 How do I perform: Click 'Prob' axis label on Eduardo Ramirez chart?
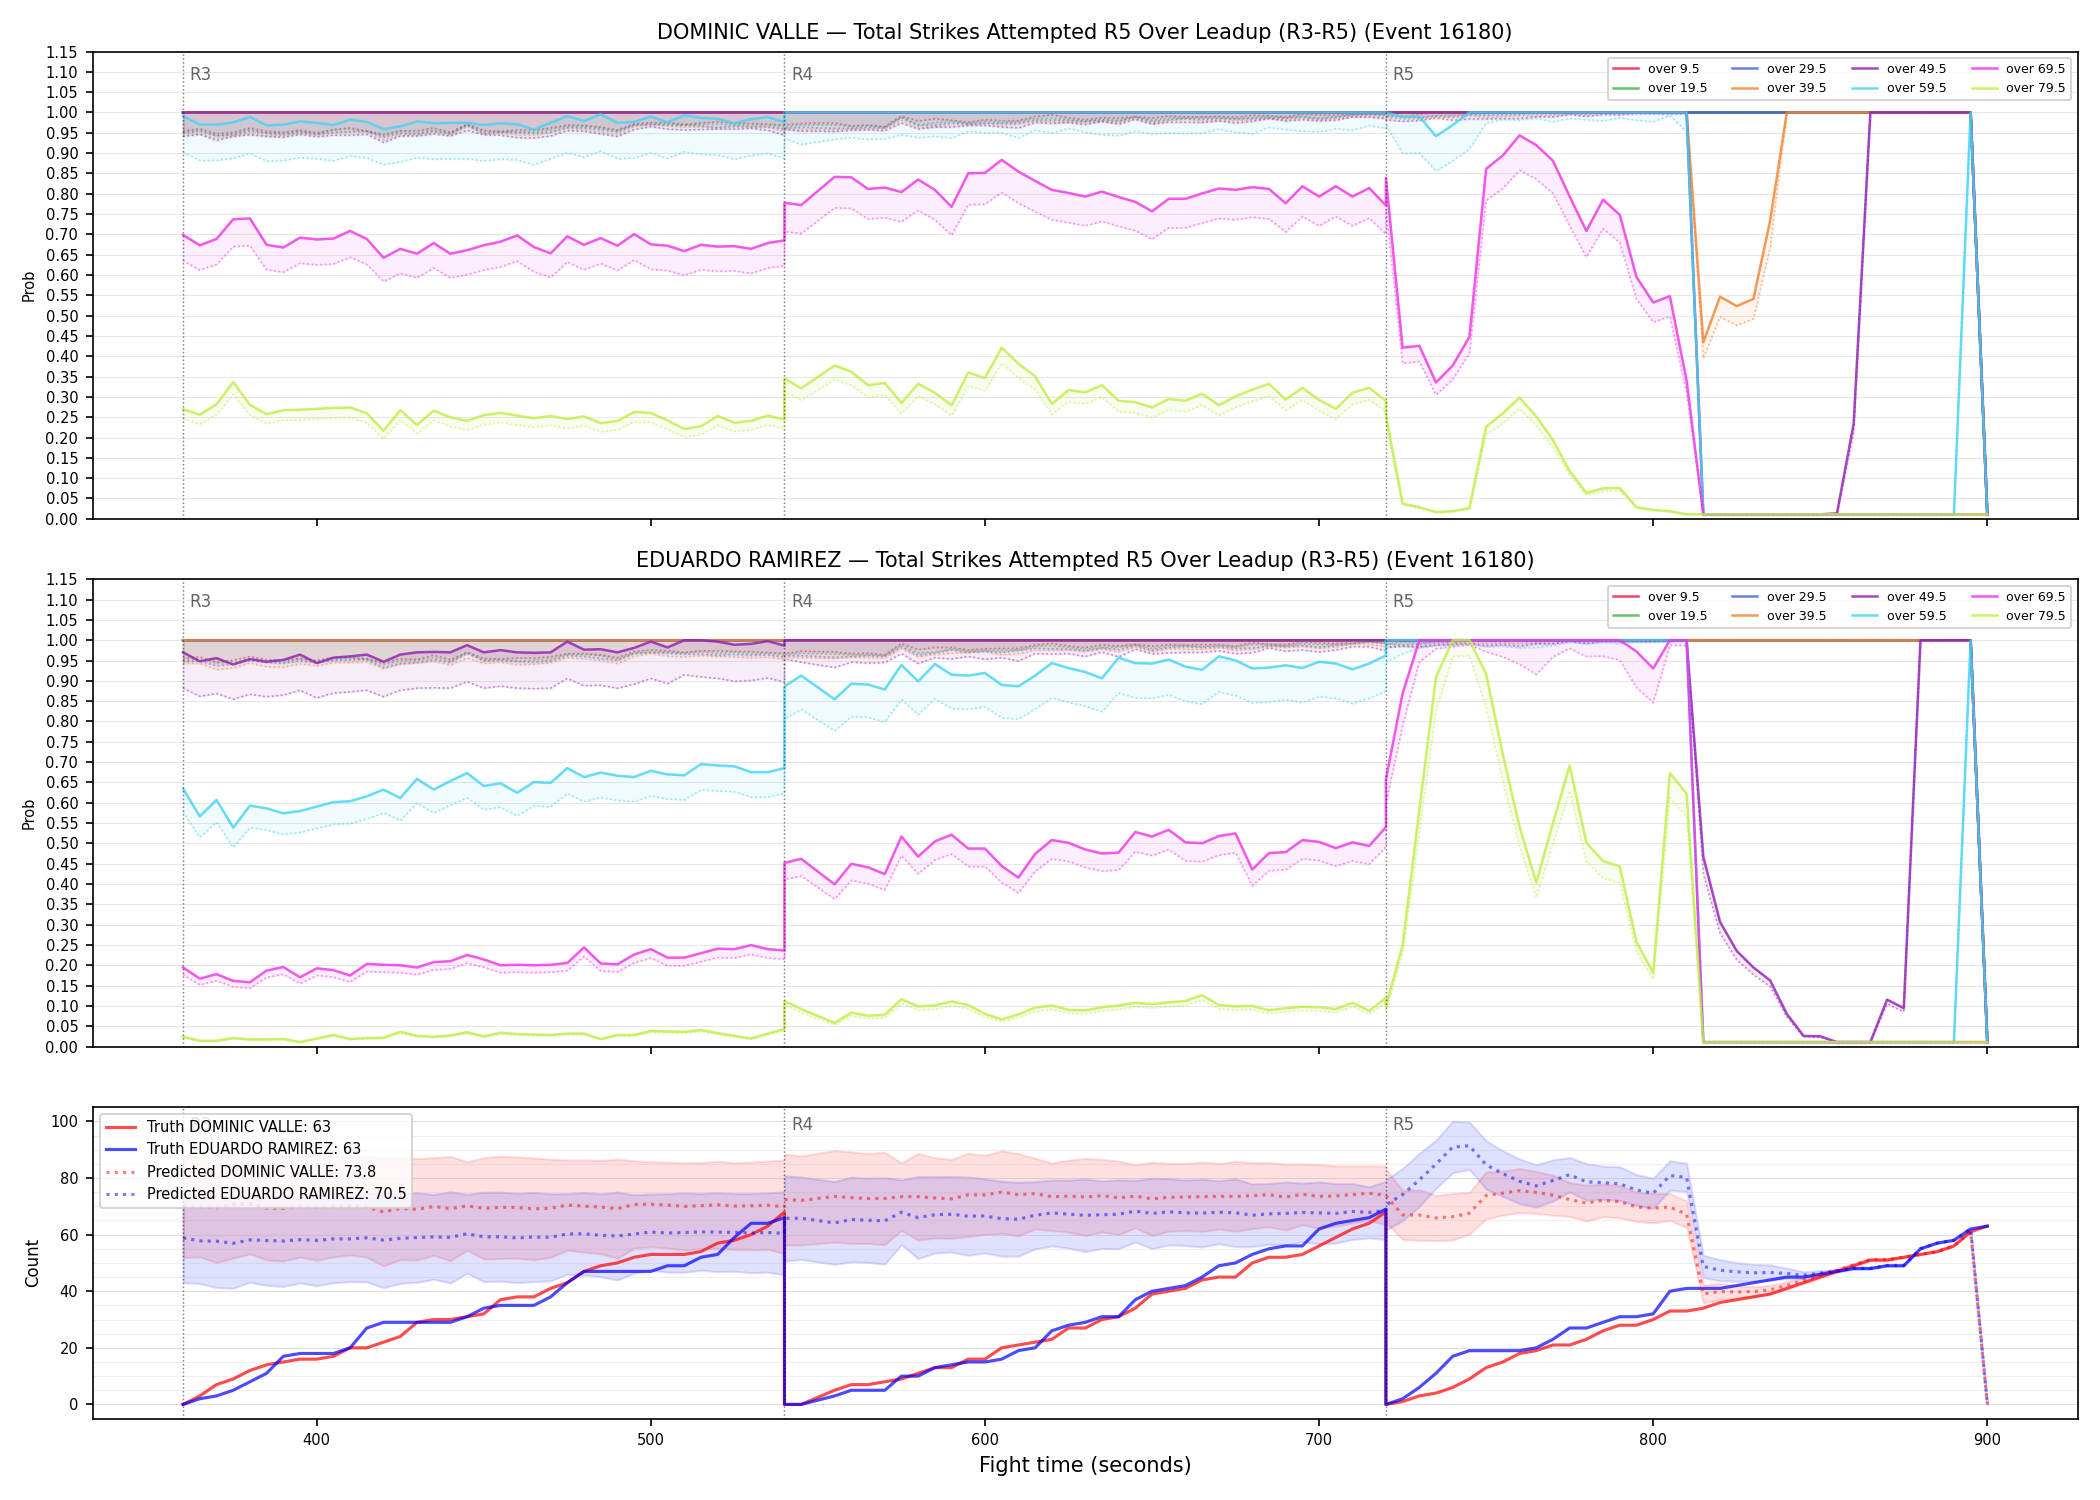(29, 814)
